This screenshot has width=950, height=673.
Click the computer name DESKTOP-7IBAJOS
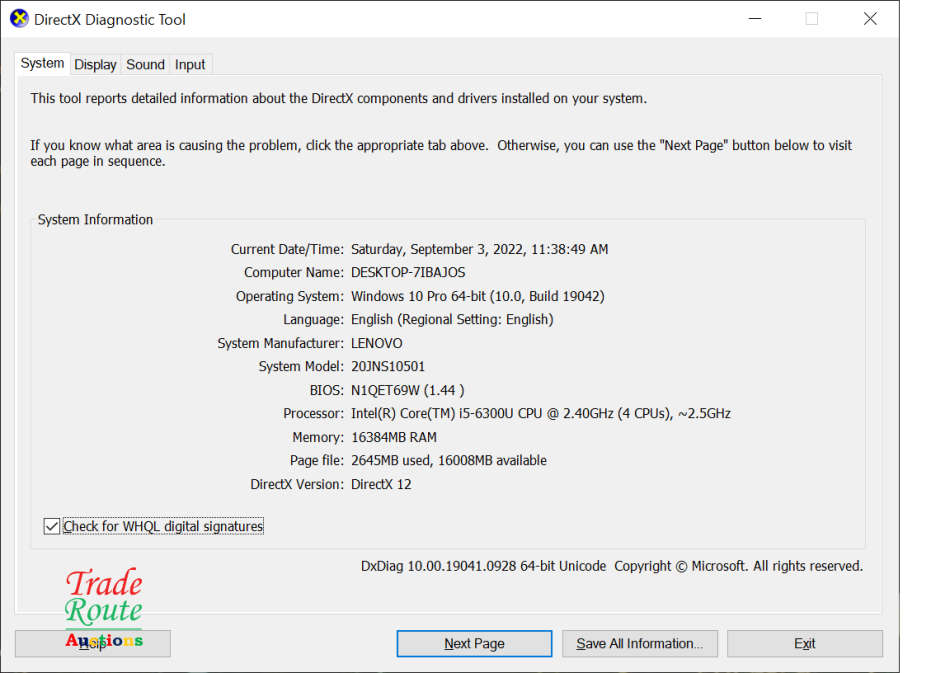tap(408, 273)
